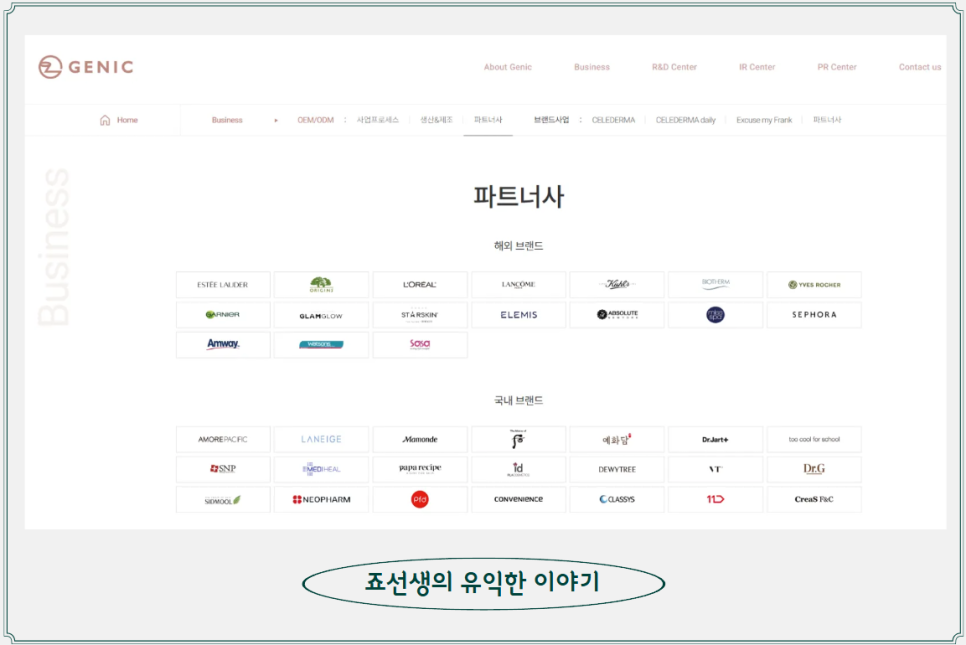Screen dimensions: 966x645
Task: Open the 브랜드사업 submenu link
Action: 551,120
